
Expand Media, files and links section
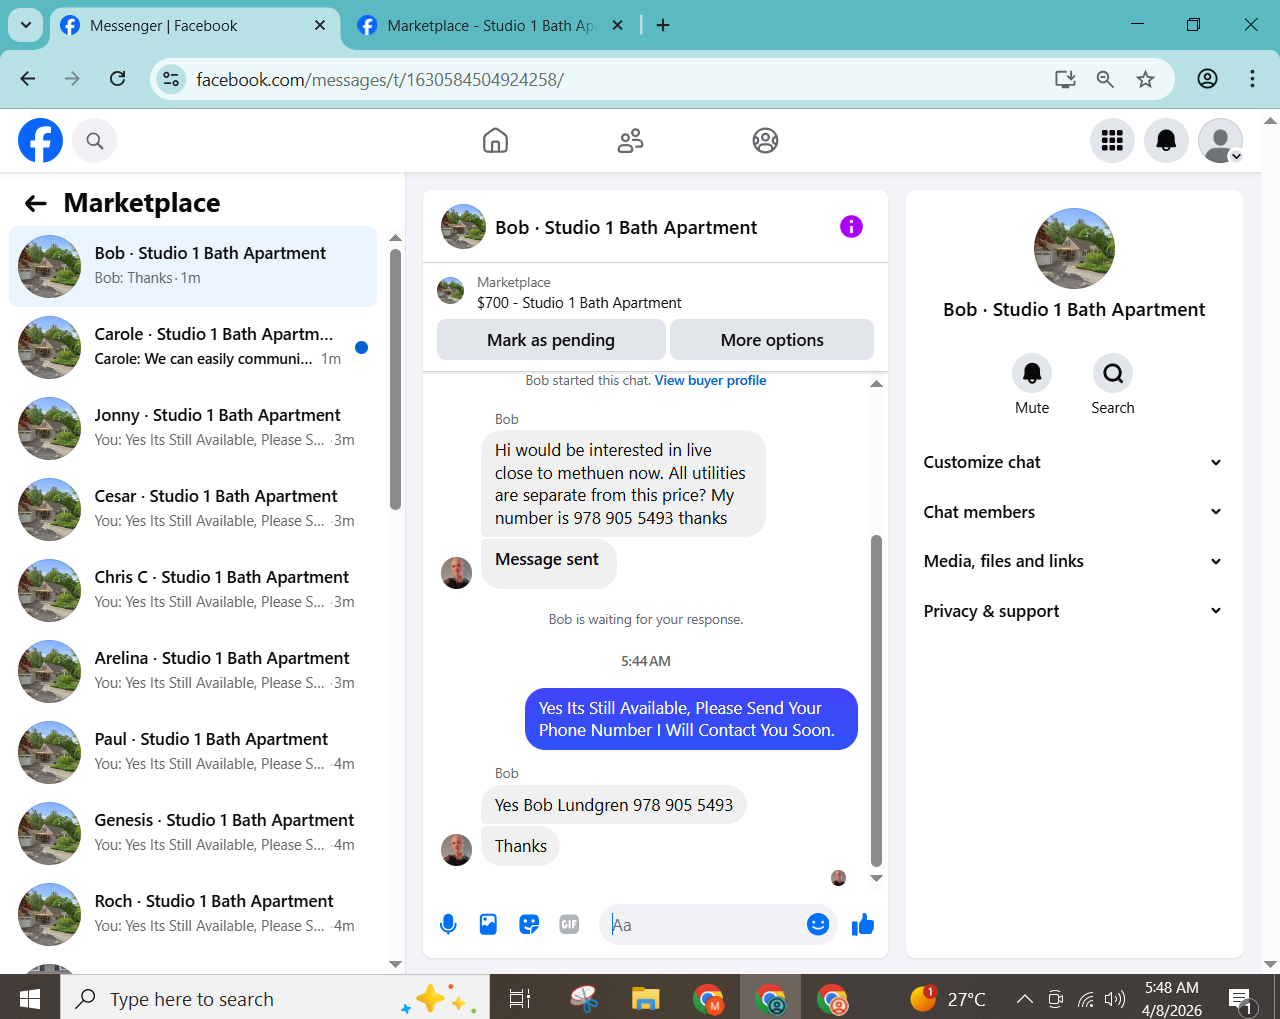click(1074, 561)
